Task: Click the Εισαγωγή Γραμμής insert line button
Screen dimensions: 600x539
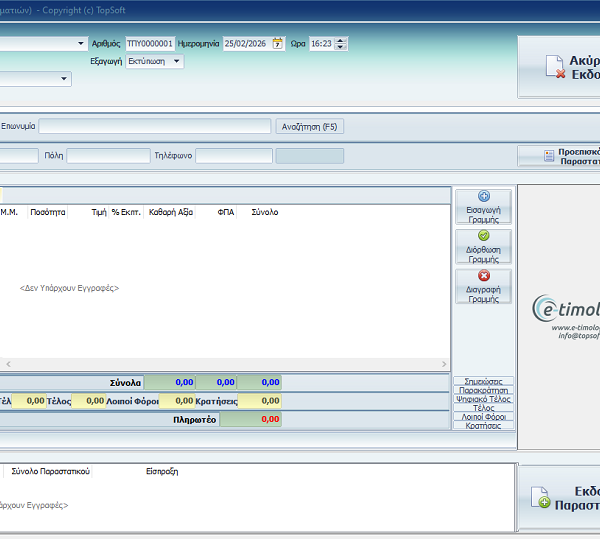Action: (x=483, y=206)
